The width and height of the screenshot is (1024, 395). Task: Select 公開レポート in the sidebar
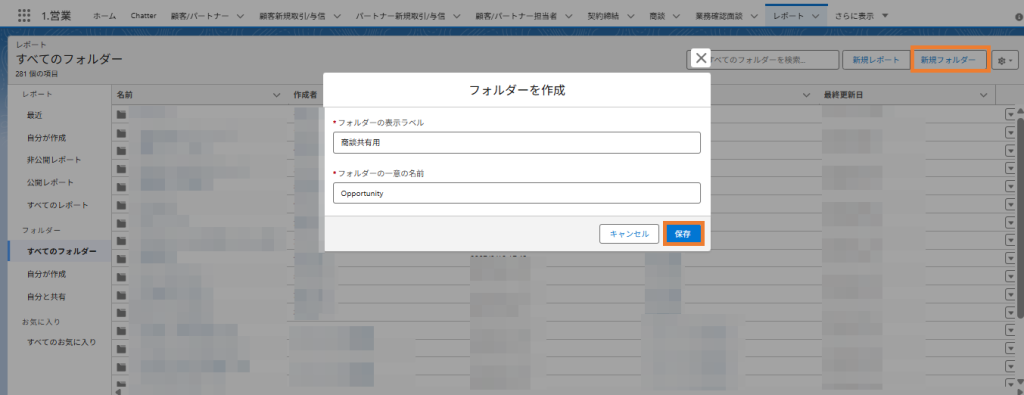(x=50, y=183)
